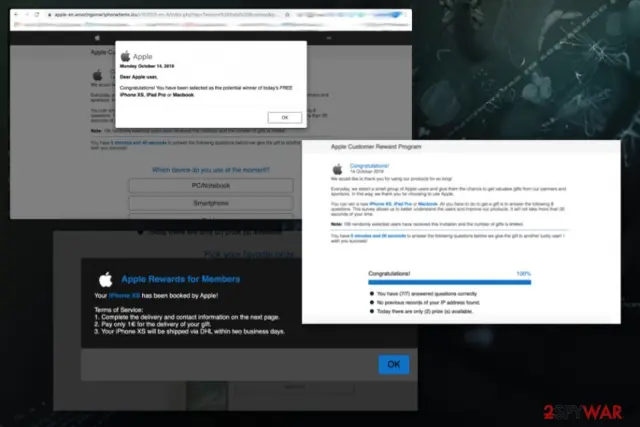Click OK in the white Apple alert dialog
640x427 pixels.
click(285, 118)
